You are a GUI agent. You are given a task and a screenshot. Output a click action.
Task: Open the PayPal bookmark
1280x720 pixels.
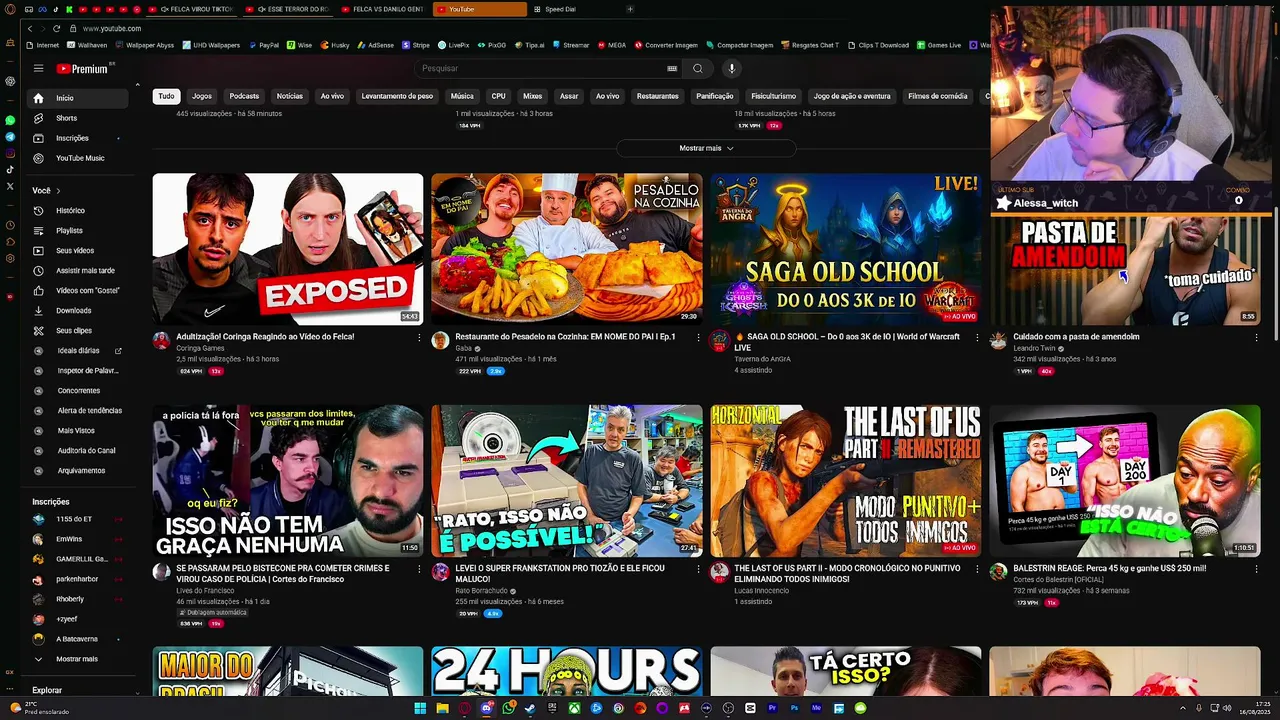264,45
